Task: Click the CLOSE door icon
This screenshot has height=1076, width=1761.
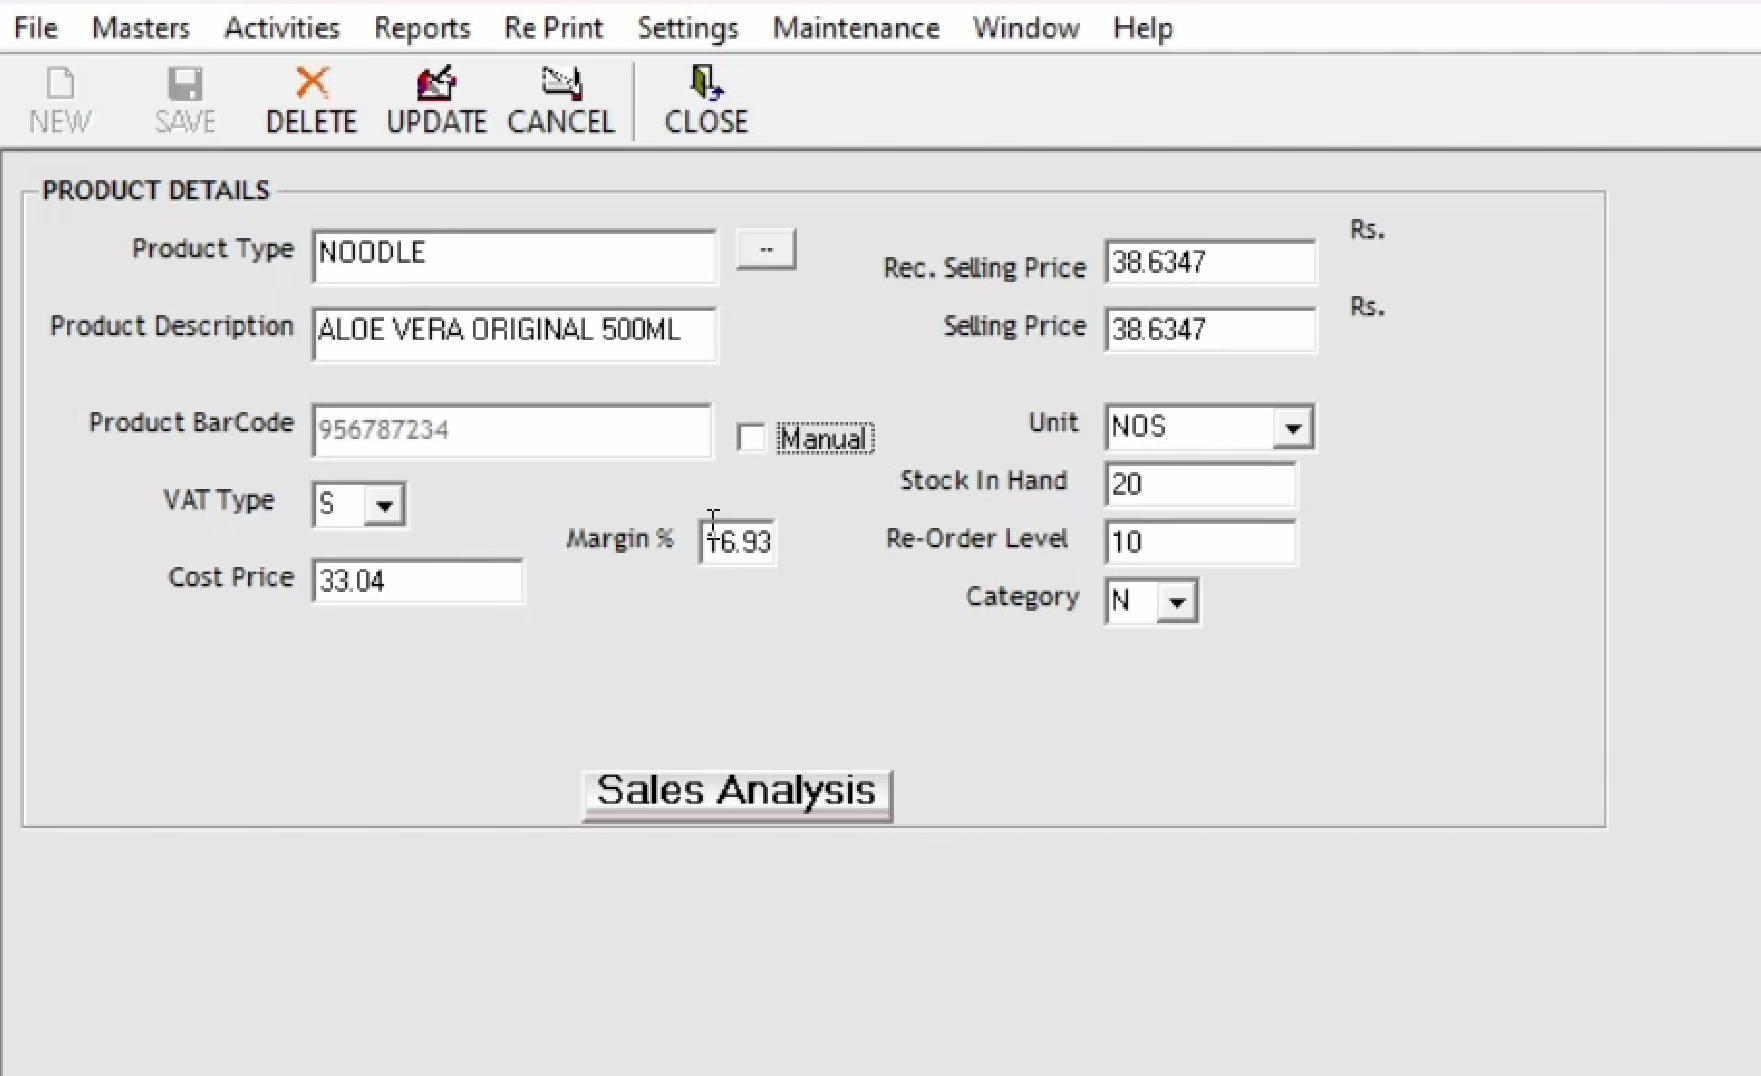Action: (x=706, y=83)
